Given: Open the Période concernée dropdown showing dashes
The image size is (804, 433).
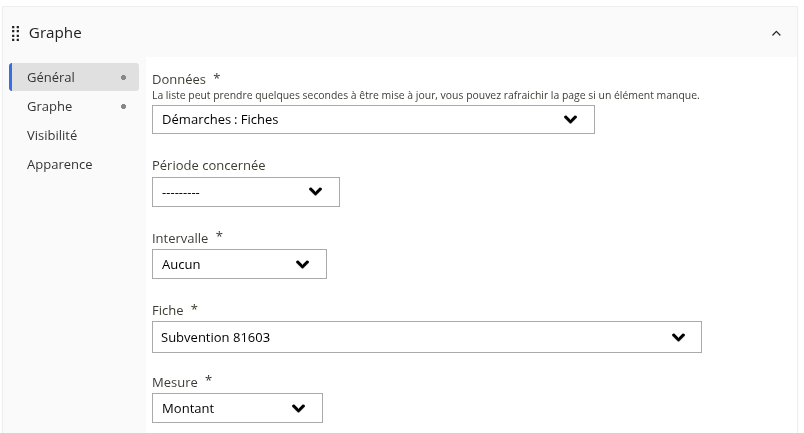Looking at the screenshot, I should click(246, 192).
